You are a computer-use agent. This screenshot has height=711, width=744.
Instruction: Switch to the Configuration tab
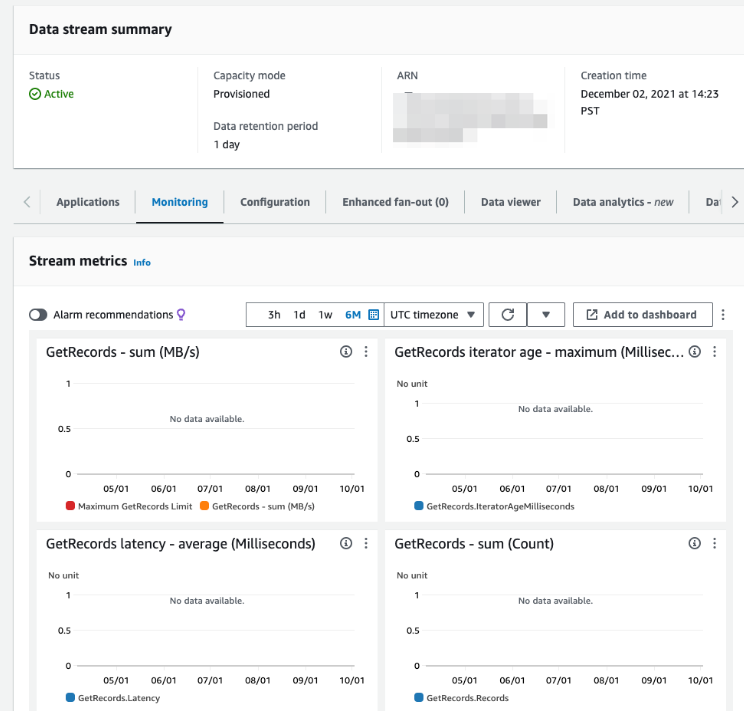[275, 202]
